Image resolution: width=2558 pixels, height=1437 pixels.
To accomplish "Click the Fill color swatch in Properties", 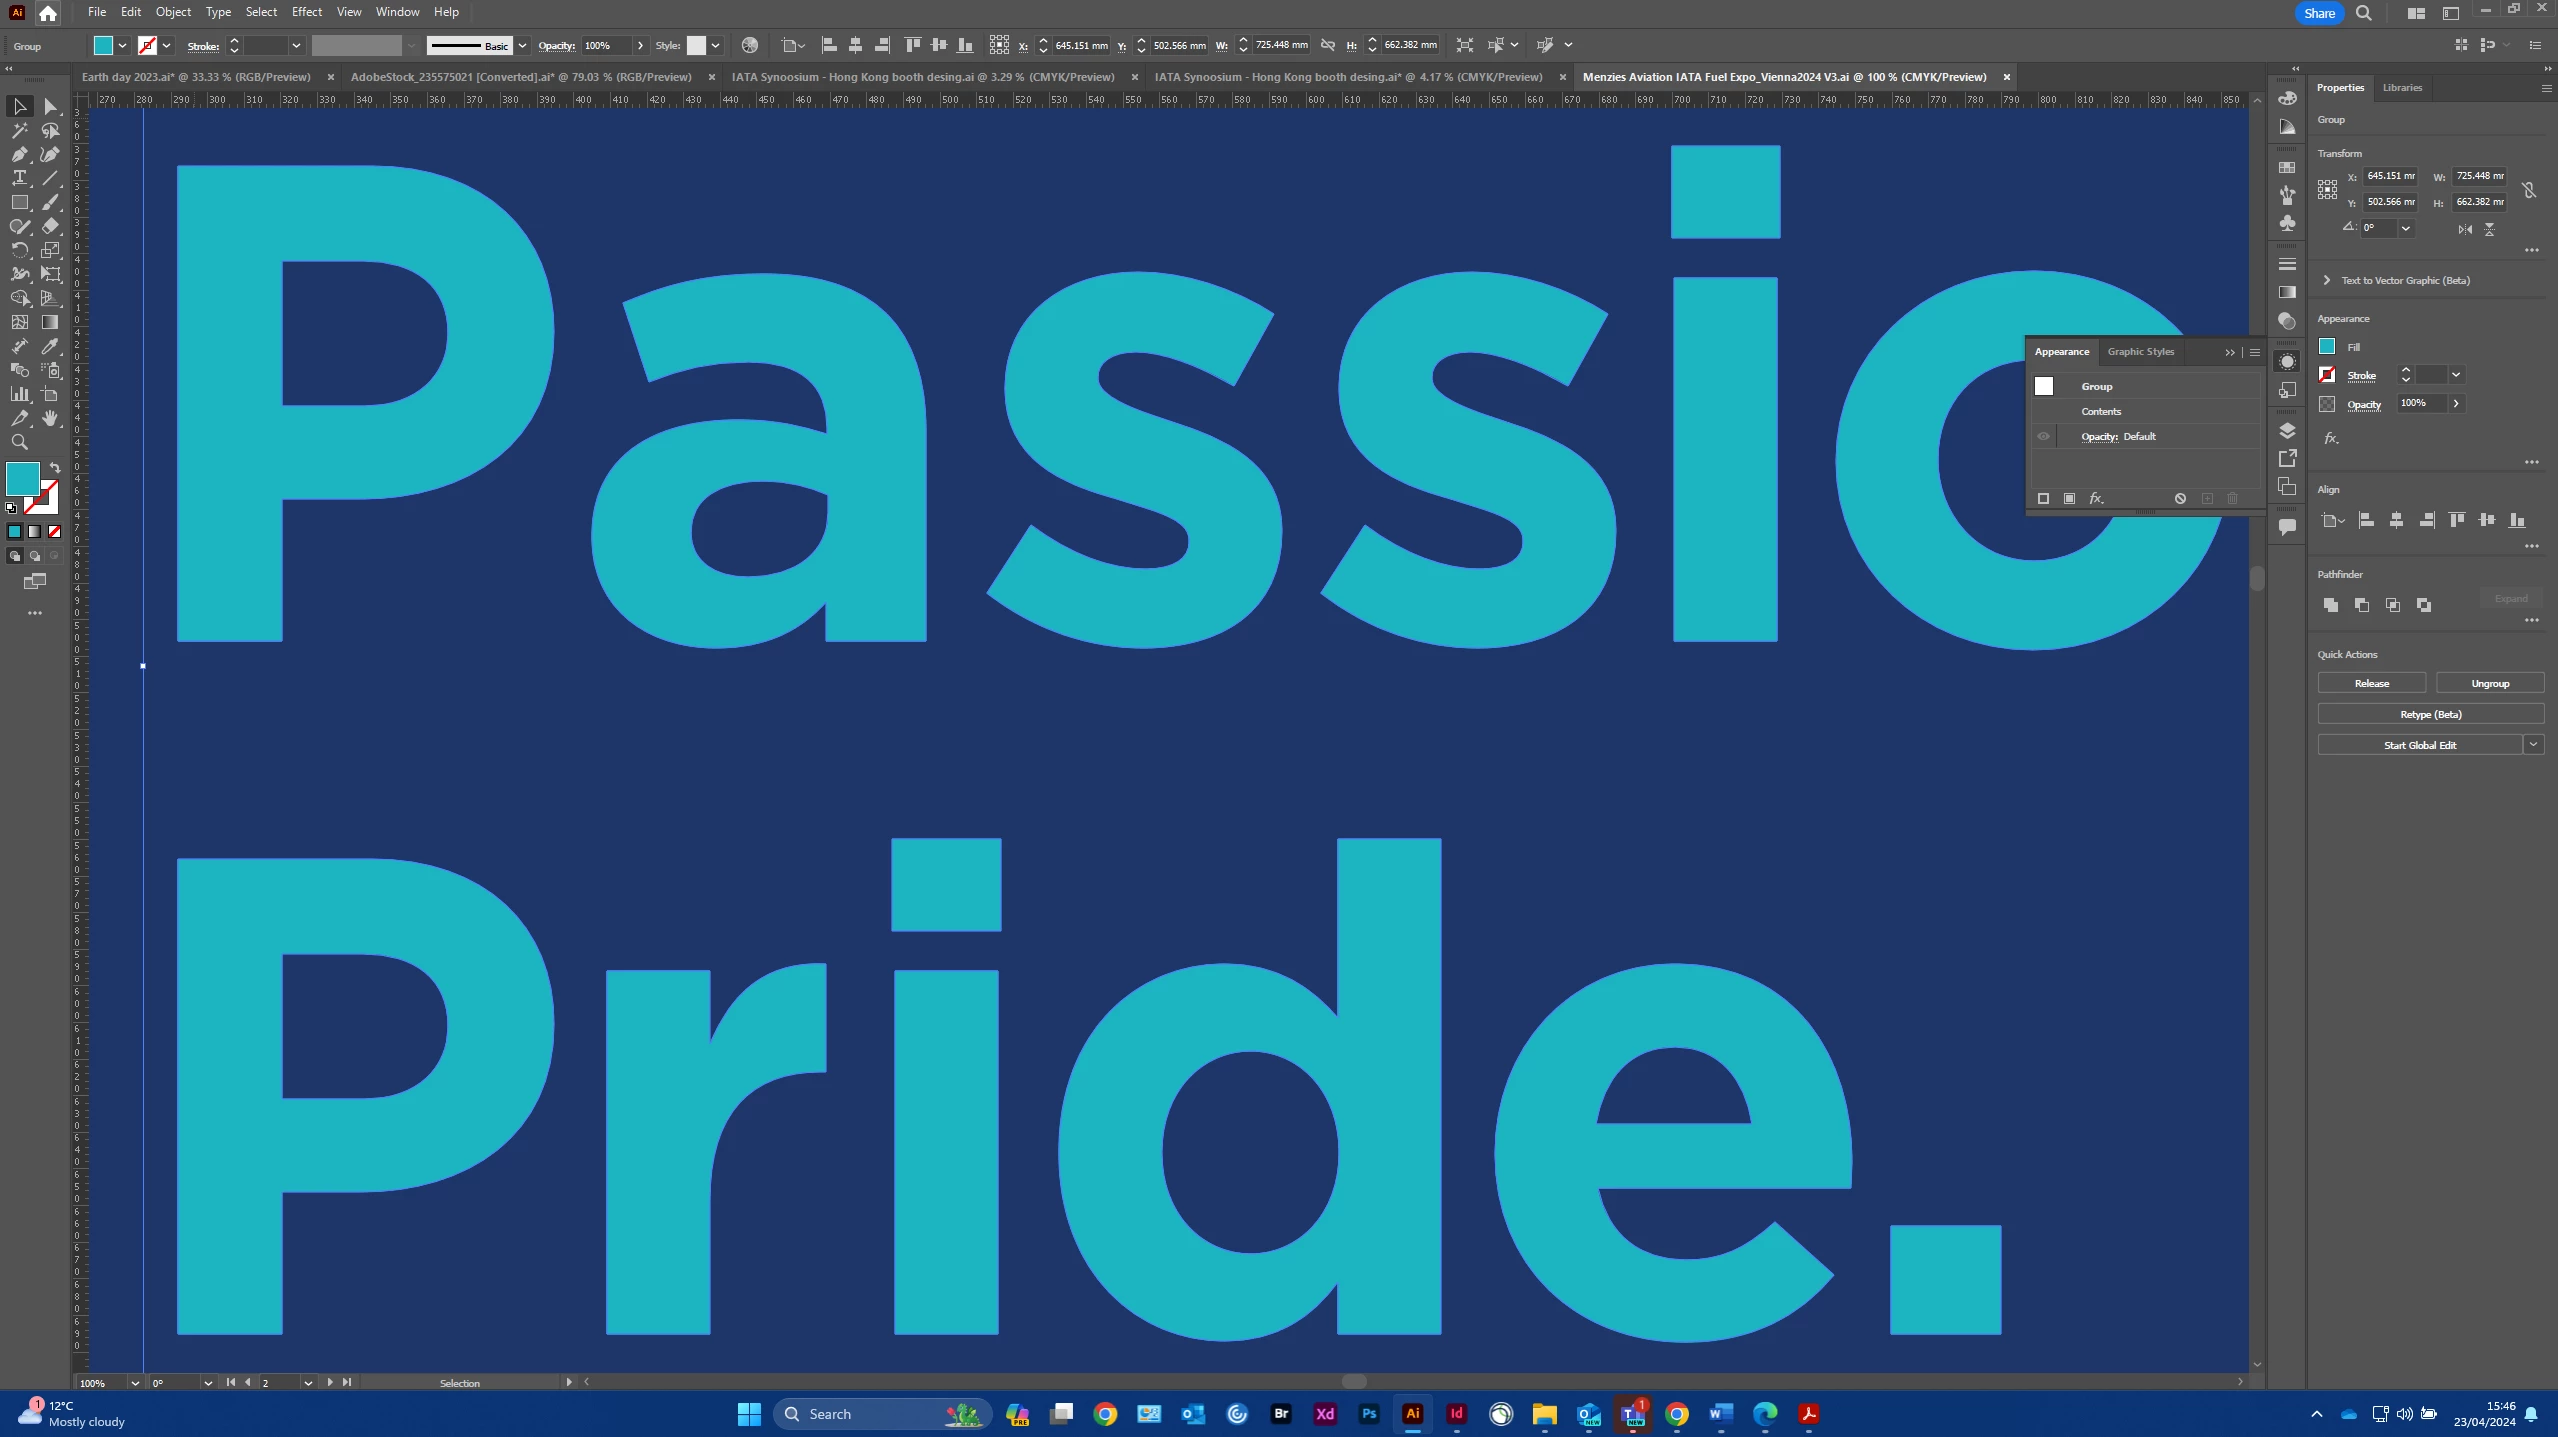I will click(2327, 346).
